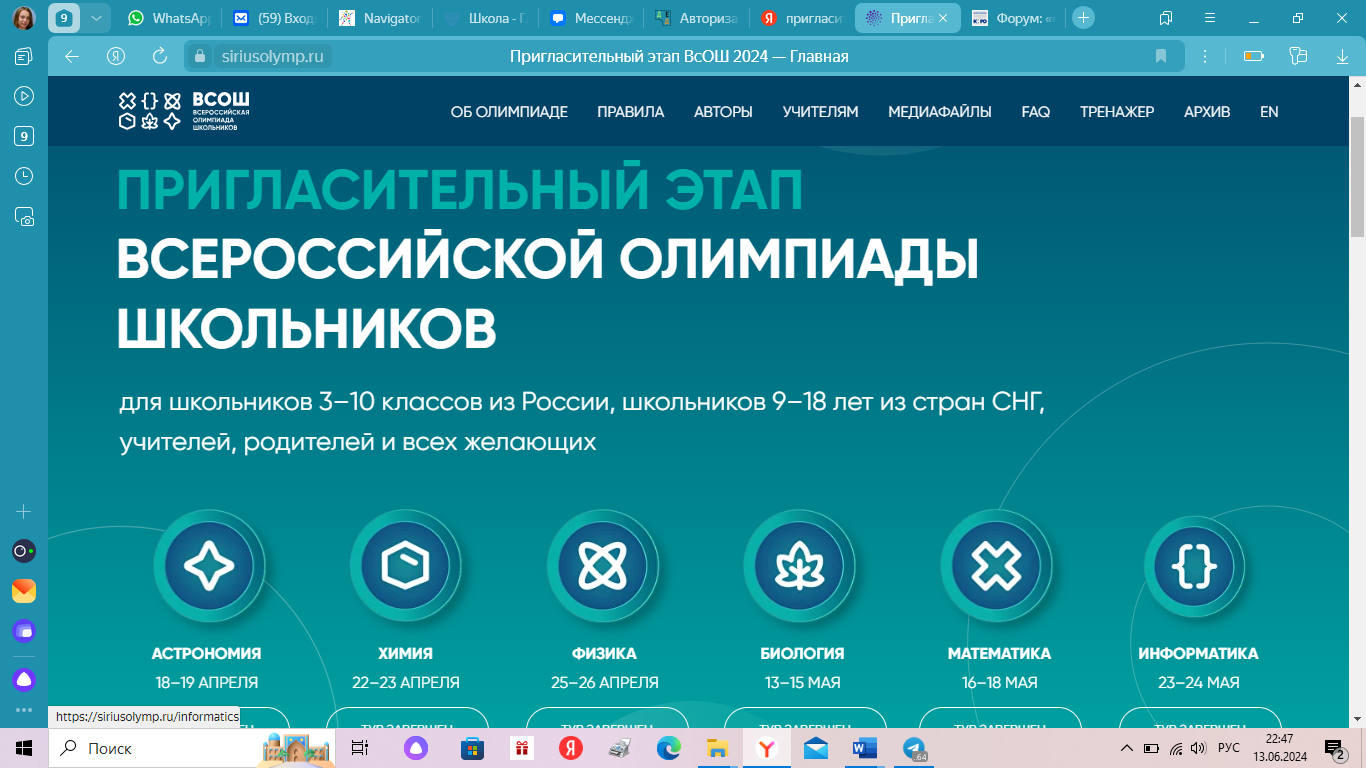The width and height of the screenshot is (1366, 768).
Task: Open the Авториза tab
Action: [697, 17]
